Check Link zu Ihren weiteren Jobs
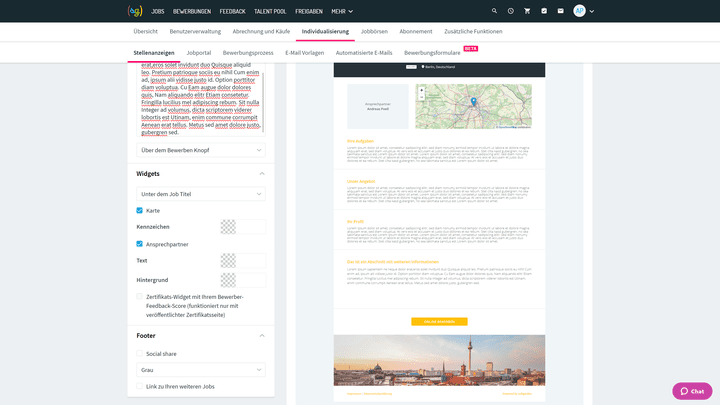Screen dimensions: 720x405 (140, 386)
